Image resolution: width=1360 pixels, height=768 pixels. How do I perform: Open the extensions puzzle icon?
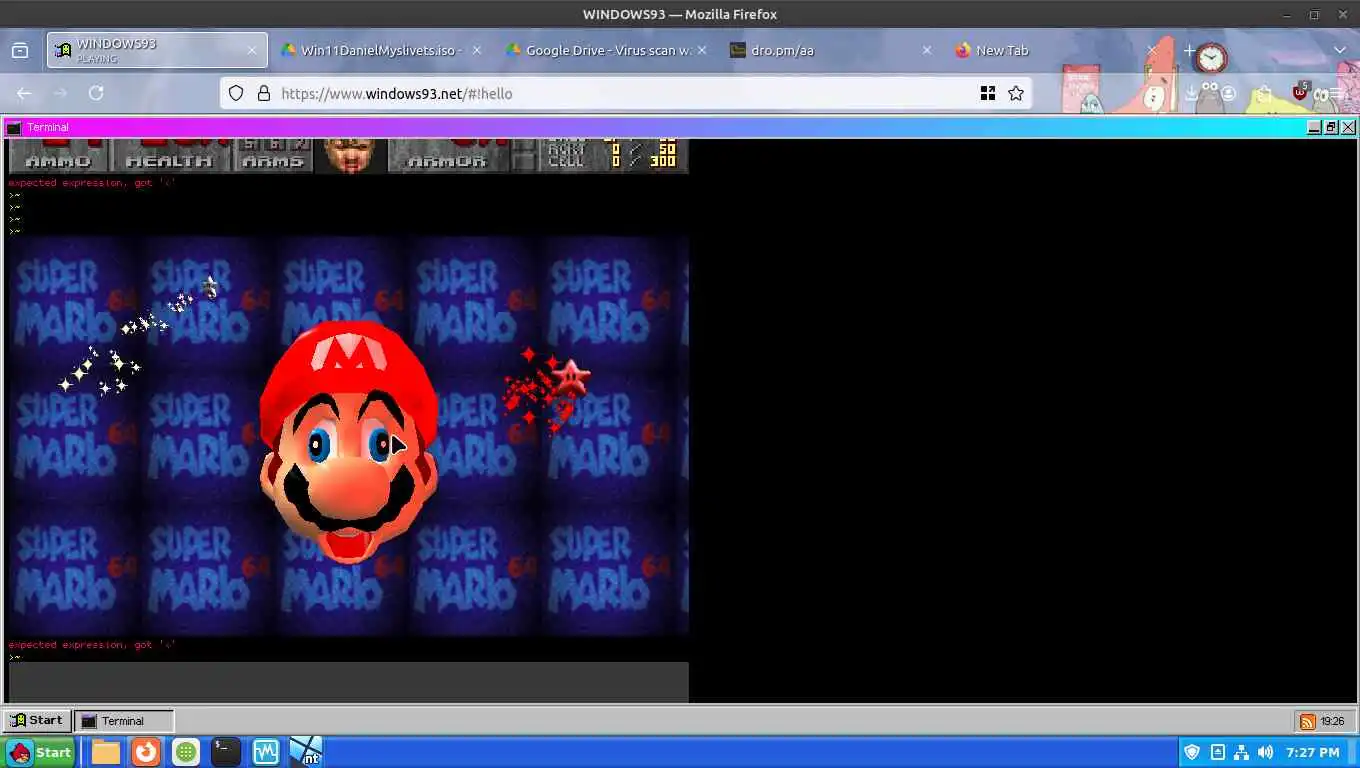1265,93
